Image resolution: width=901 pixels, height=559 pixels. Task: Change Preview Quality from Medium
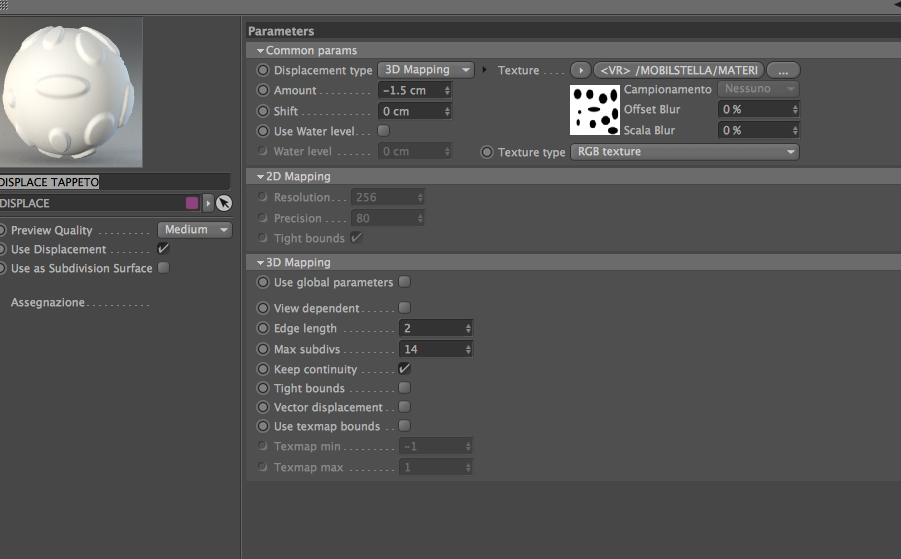[x=194, y=230]
